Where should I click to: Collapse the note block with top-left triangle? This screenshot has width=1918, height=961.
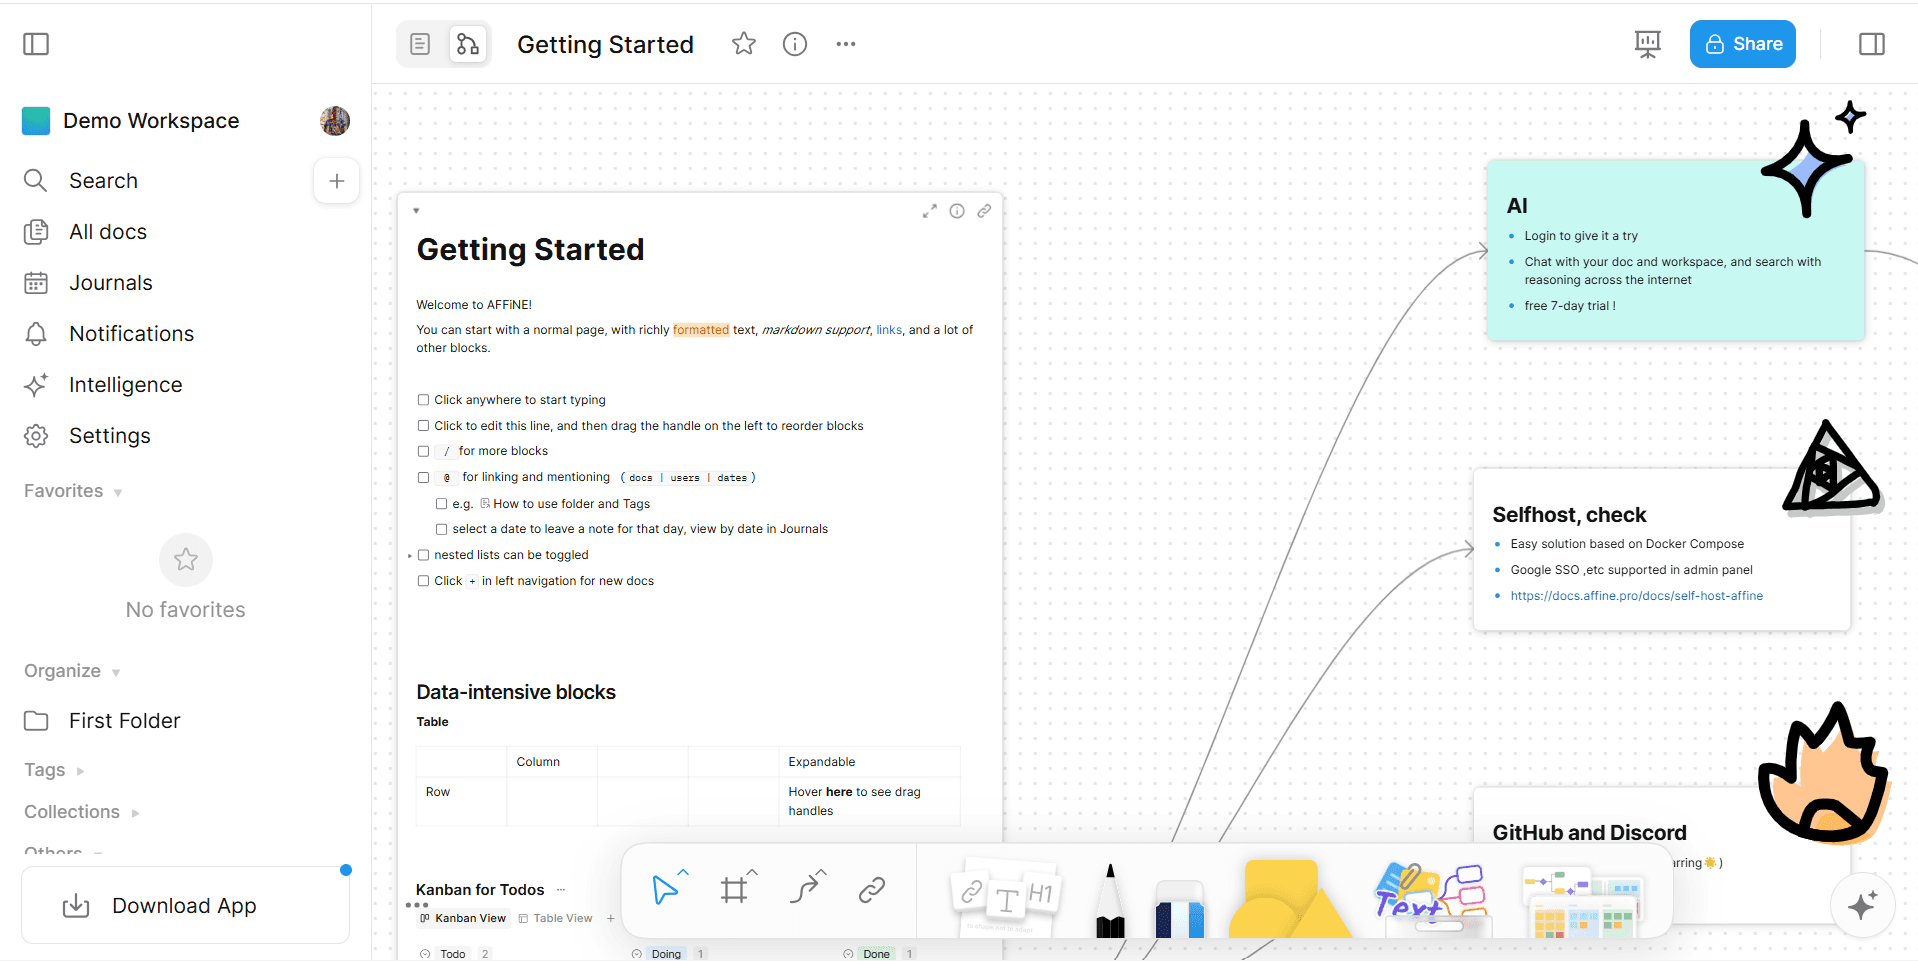point(416,211)
